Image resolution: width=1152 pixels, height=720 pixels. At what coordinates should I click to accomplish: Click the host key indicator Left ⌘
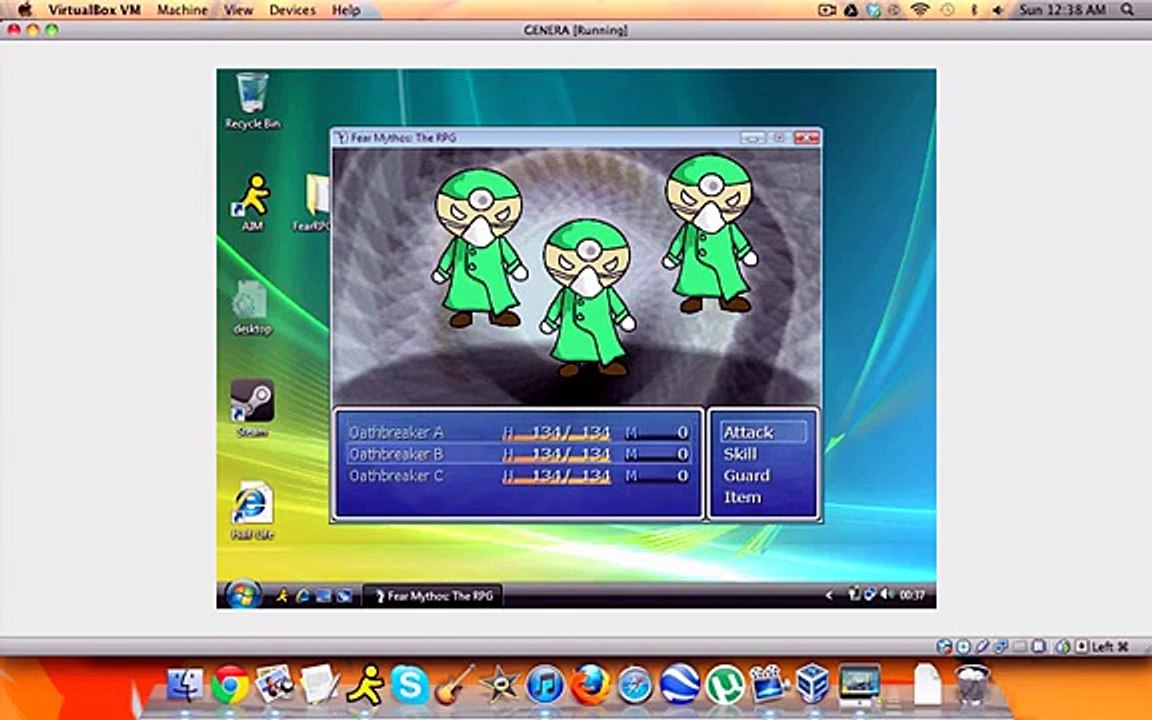tap(1110, 647)
